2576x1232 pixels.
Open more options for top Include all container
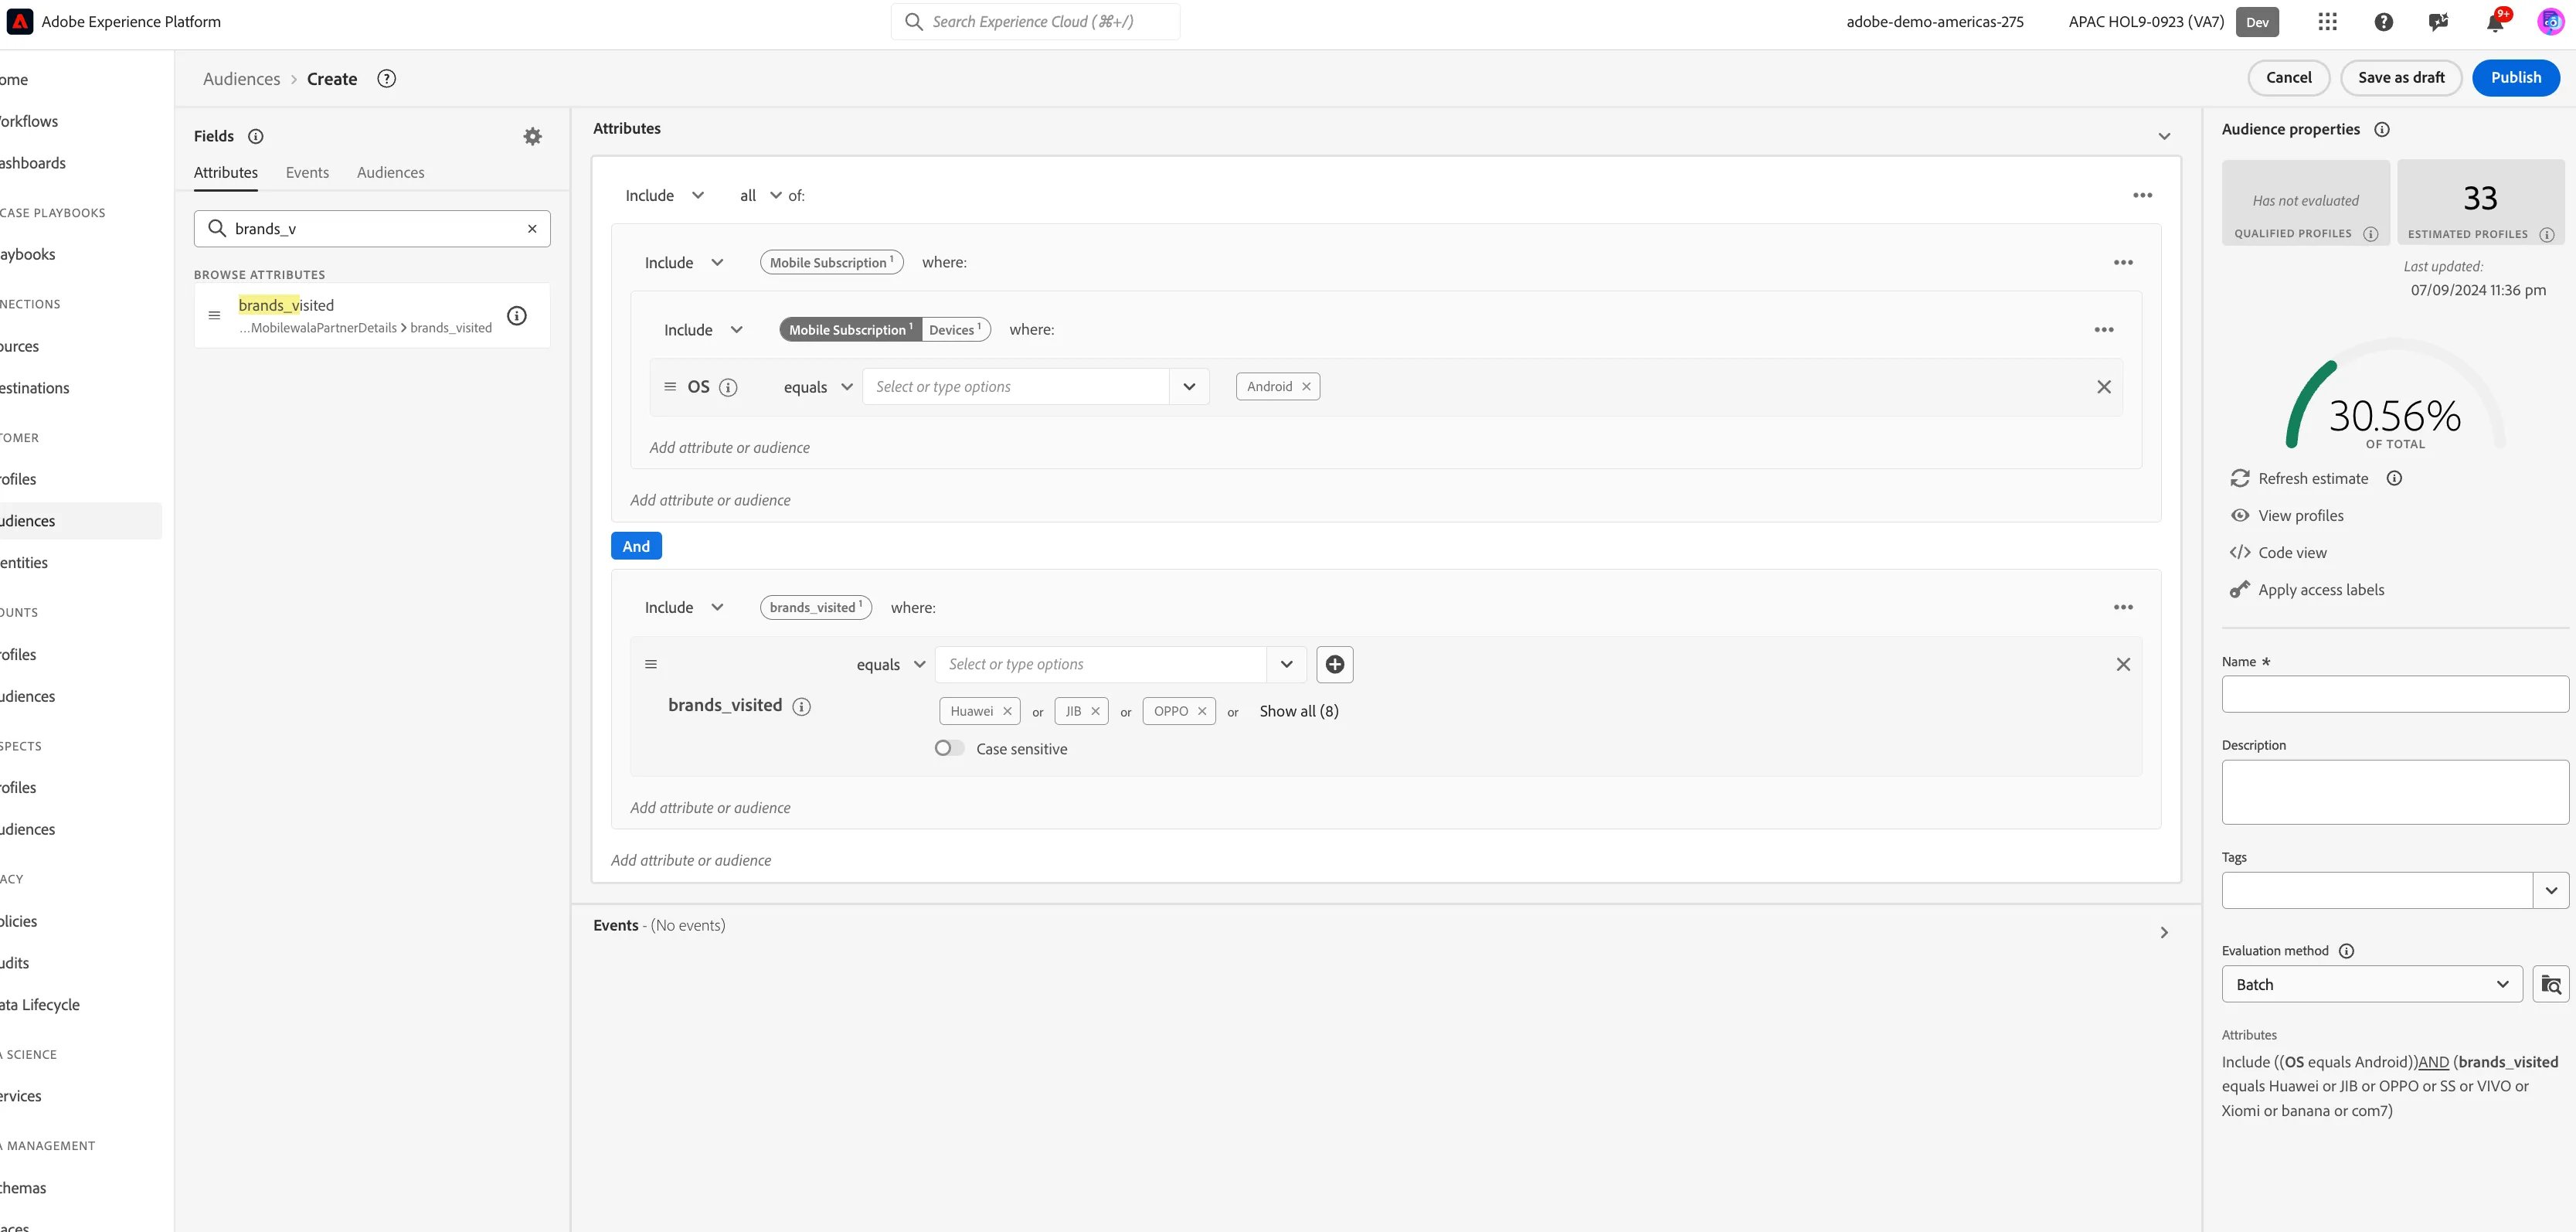pos(2142,196)
